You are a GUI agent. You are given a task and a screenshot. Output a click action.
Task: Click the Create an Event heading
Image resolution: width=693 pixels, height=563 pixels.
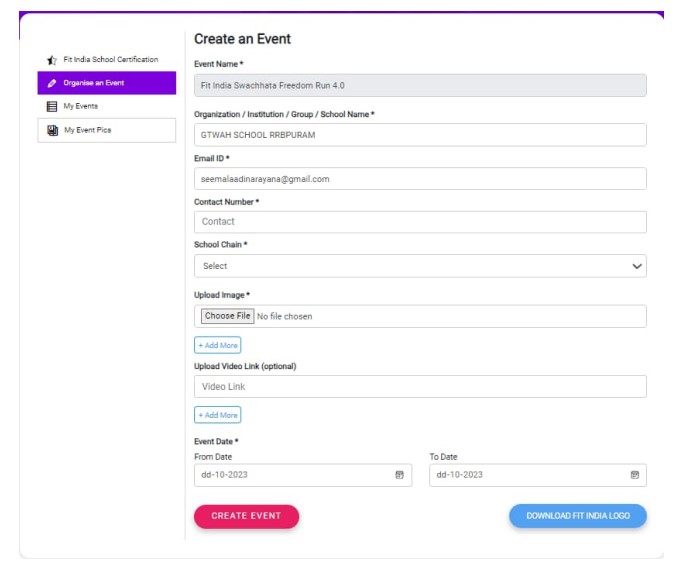(x=242, y=39)
